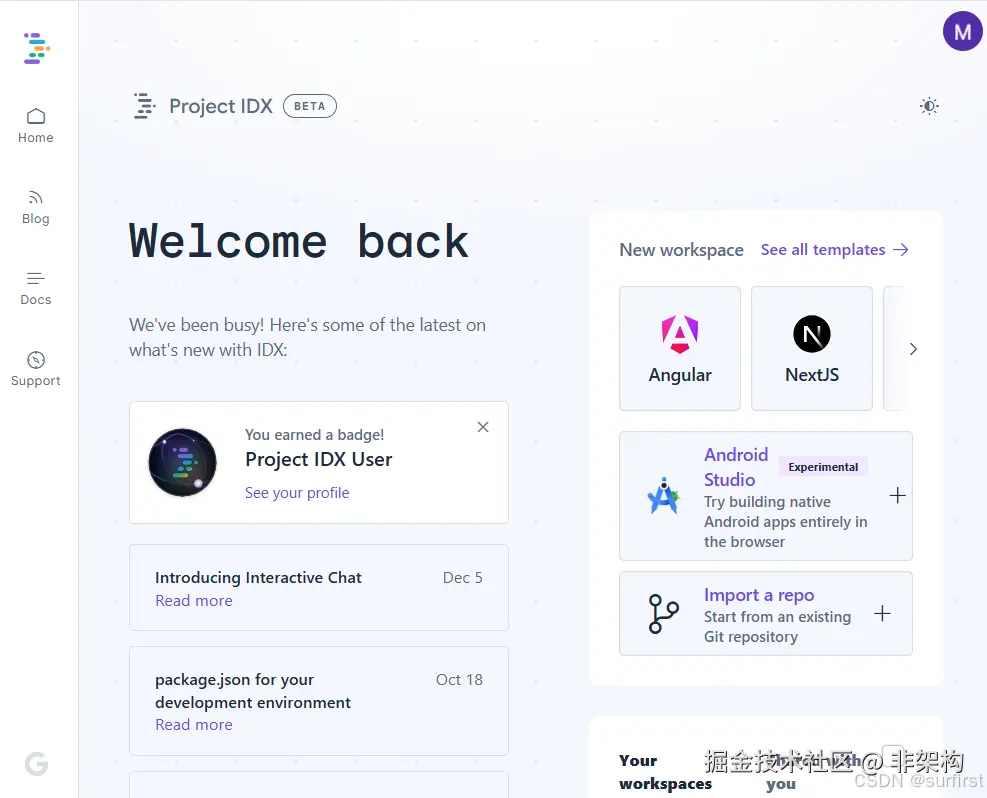Viewport: 987px width, 798px height.
Task: Open the user avatar M menu
Action: pyautogui.click(x=962, y=31)
